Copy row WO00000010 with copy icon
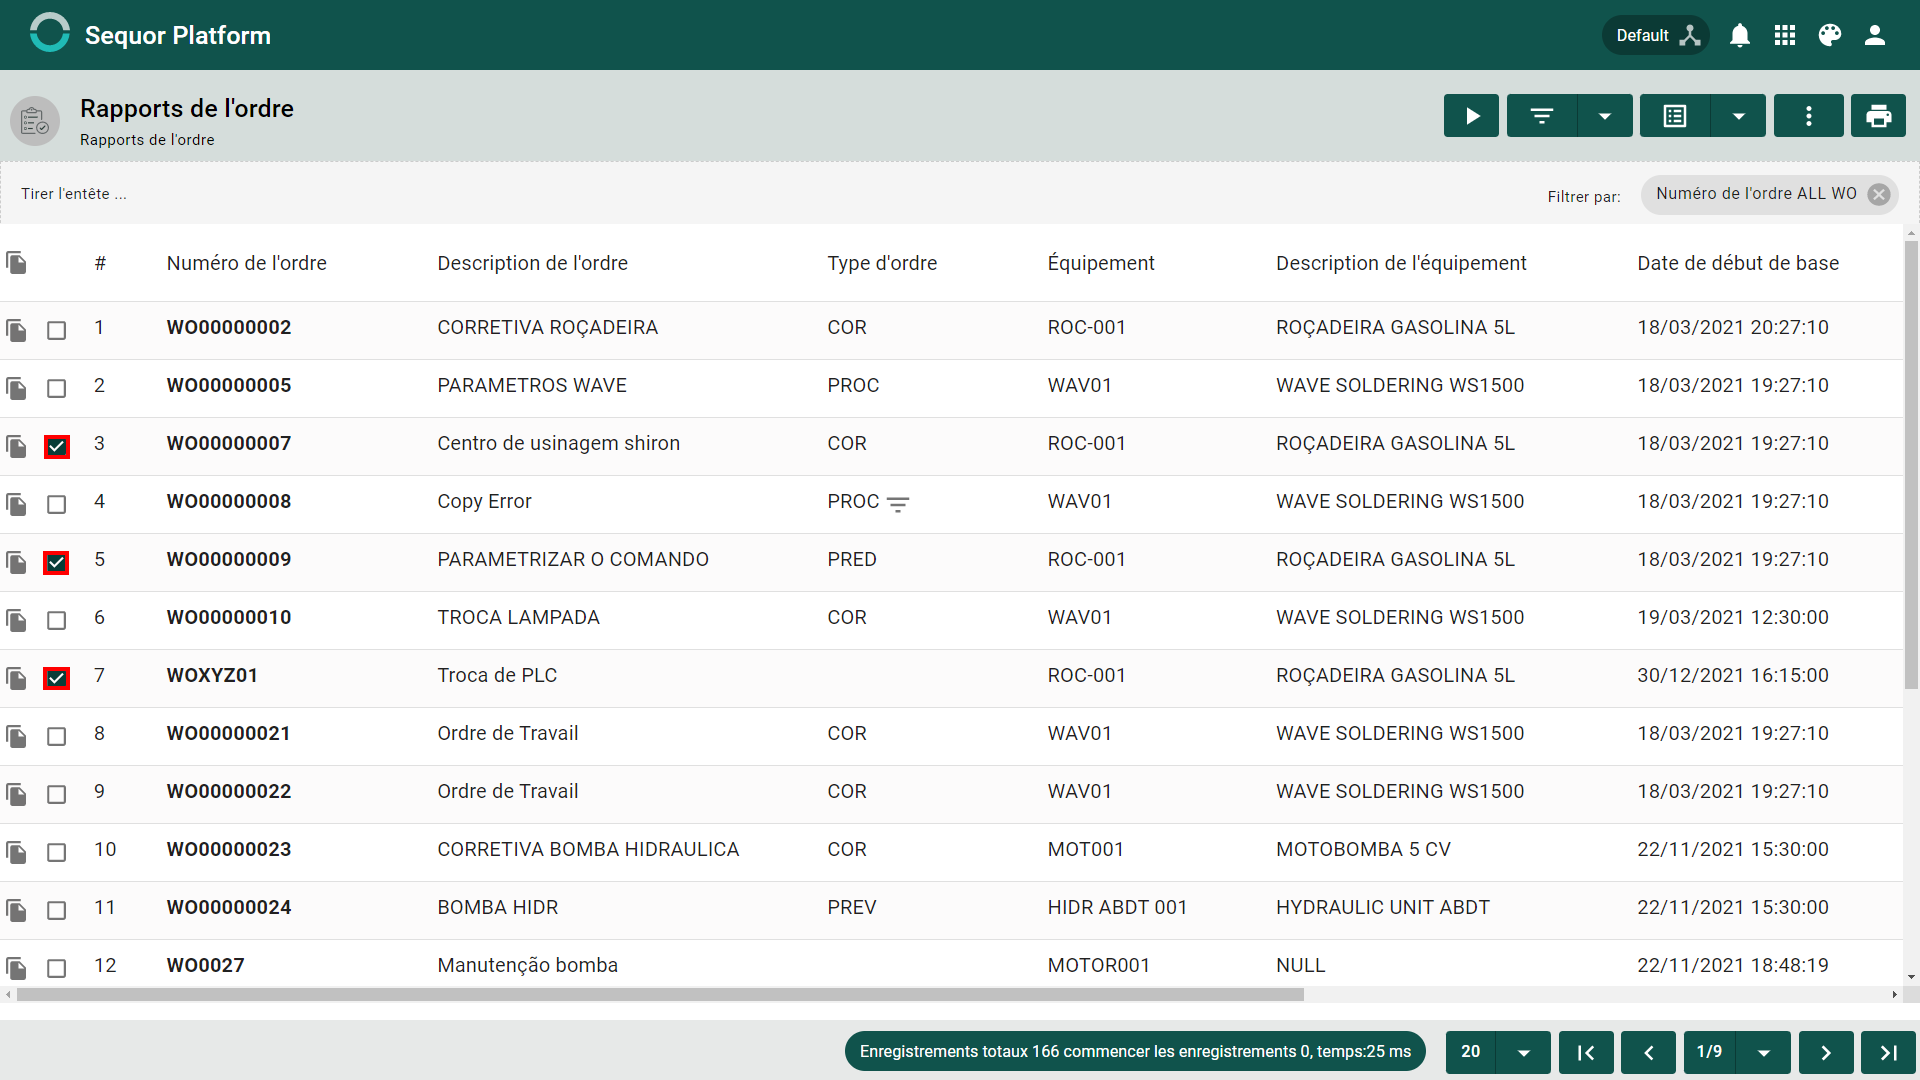1920x1080 pixels. click(x=16, y=620)
